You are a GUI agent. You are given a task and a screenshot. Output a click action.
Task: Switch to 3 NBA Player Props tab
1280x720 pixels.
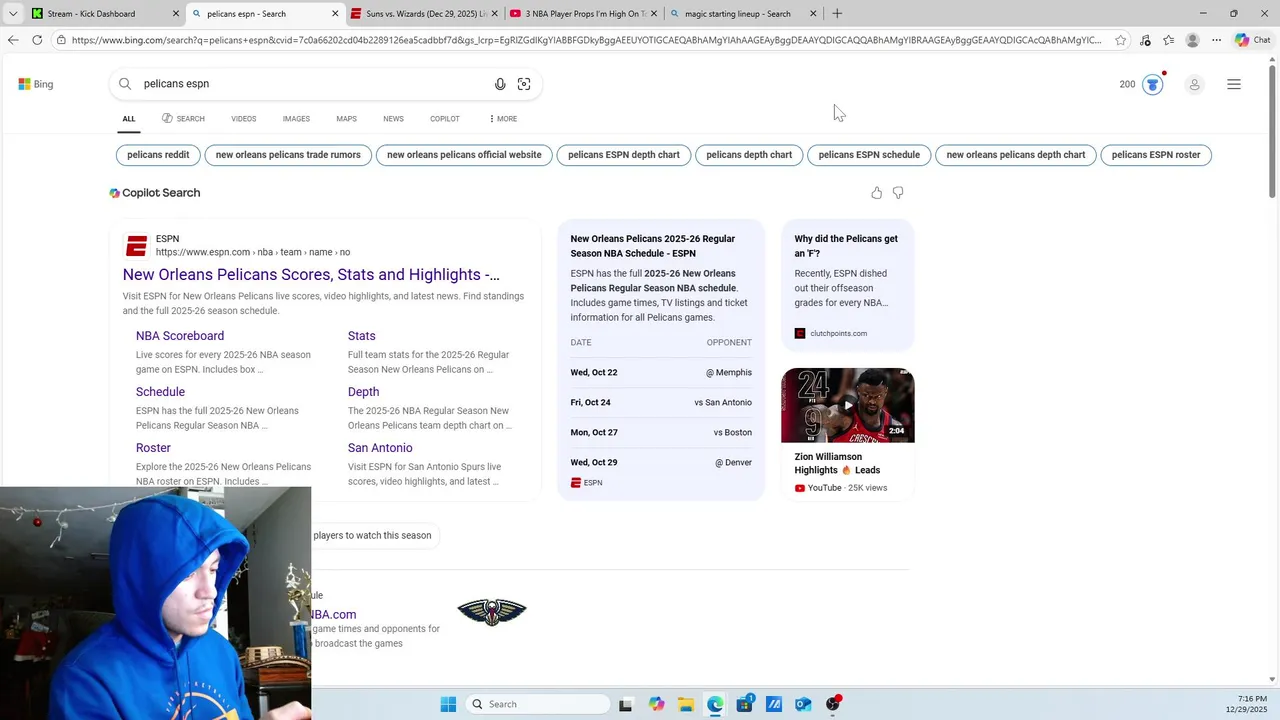pyautogui.click(x=583, y=14)
